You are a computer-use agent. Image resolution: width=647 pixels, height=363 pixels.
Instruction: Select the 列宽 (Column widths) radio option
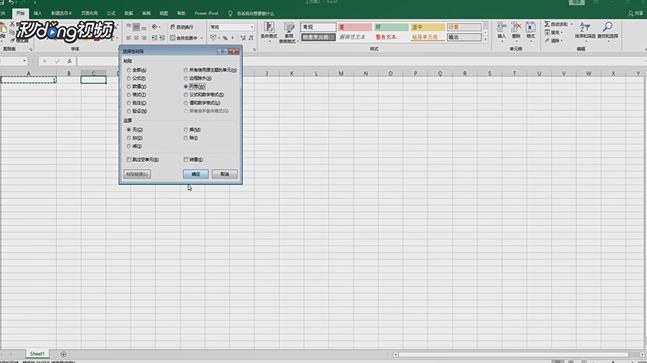click(194, 87)
